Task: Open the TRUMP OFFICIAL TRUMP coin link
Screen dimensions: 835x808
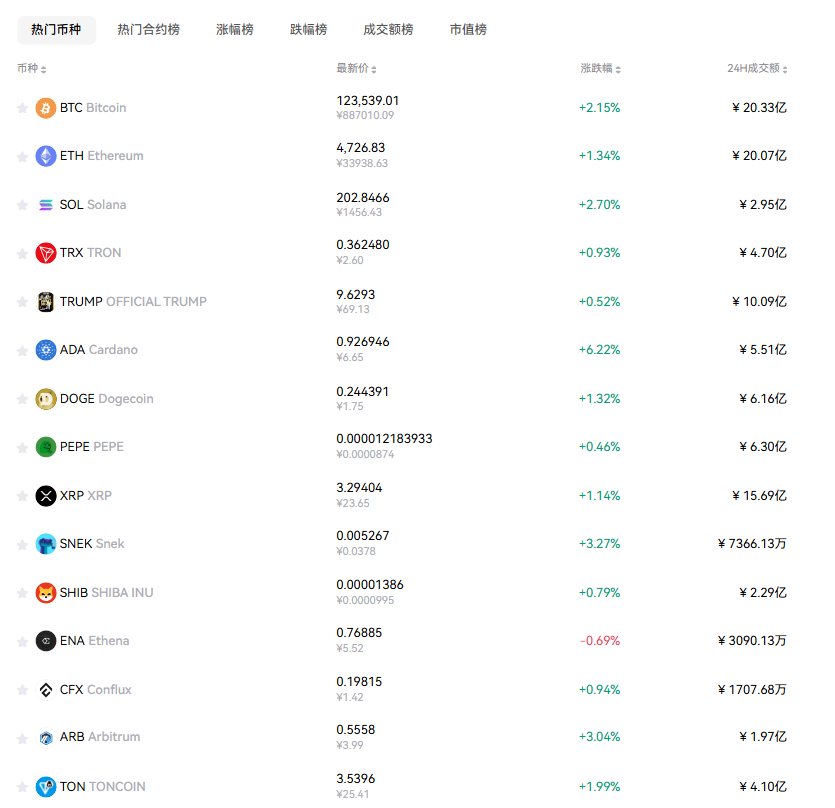Action: tap(133, 301)
